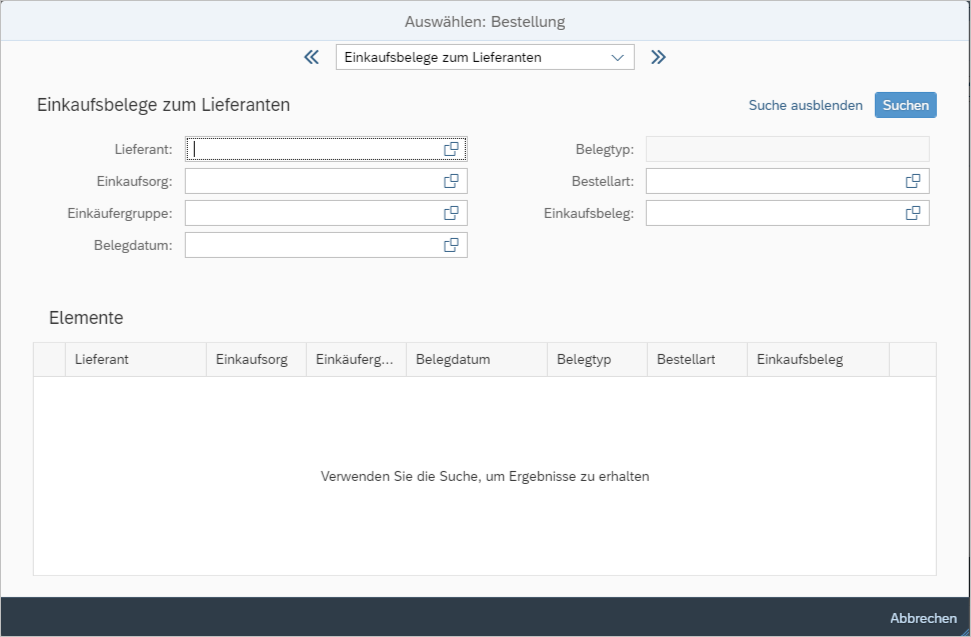Image resolution: width=971 pixels, height=637 pixels.
Task: Open value help icon for Einkäufergruppe field
Action: pyautogui.click(x=451, y=213)
